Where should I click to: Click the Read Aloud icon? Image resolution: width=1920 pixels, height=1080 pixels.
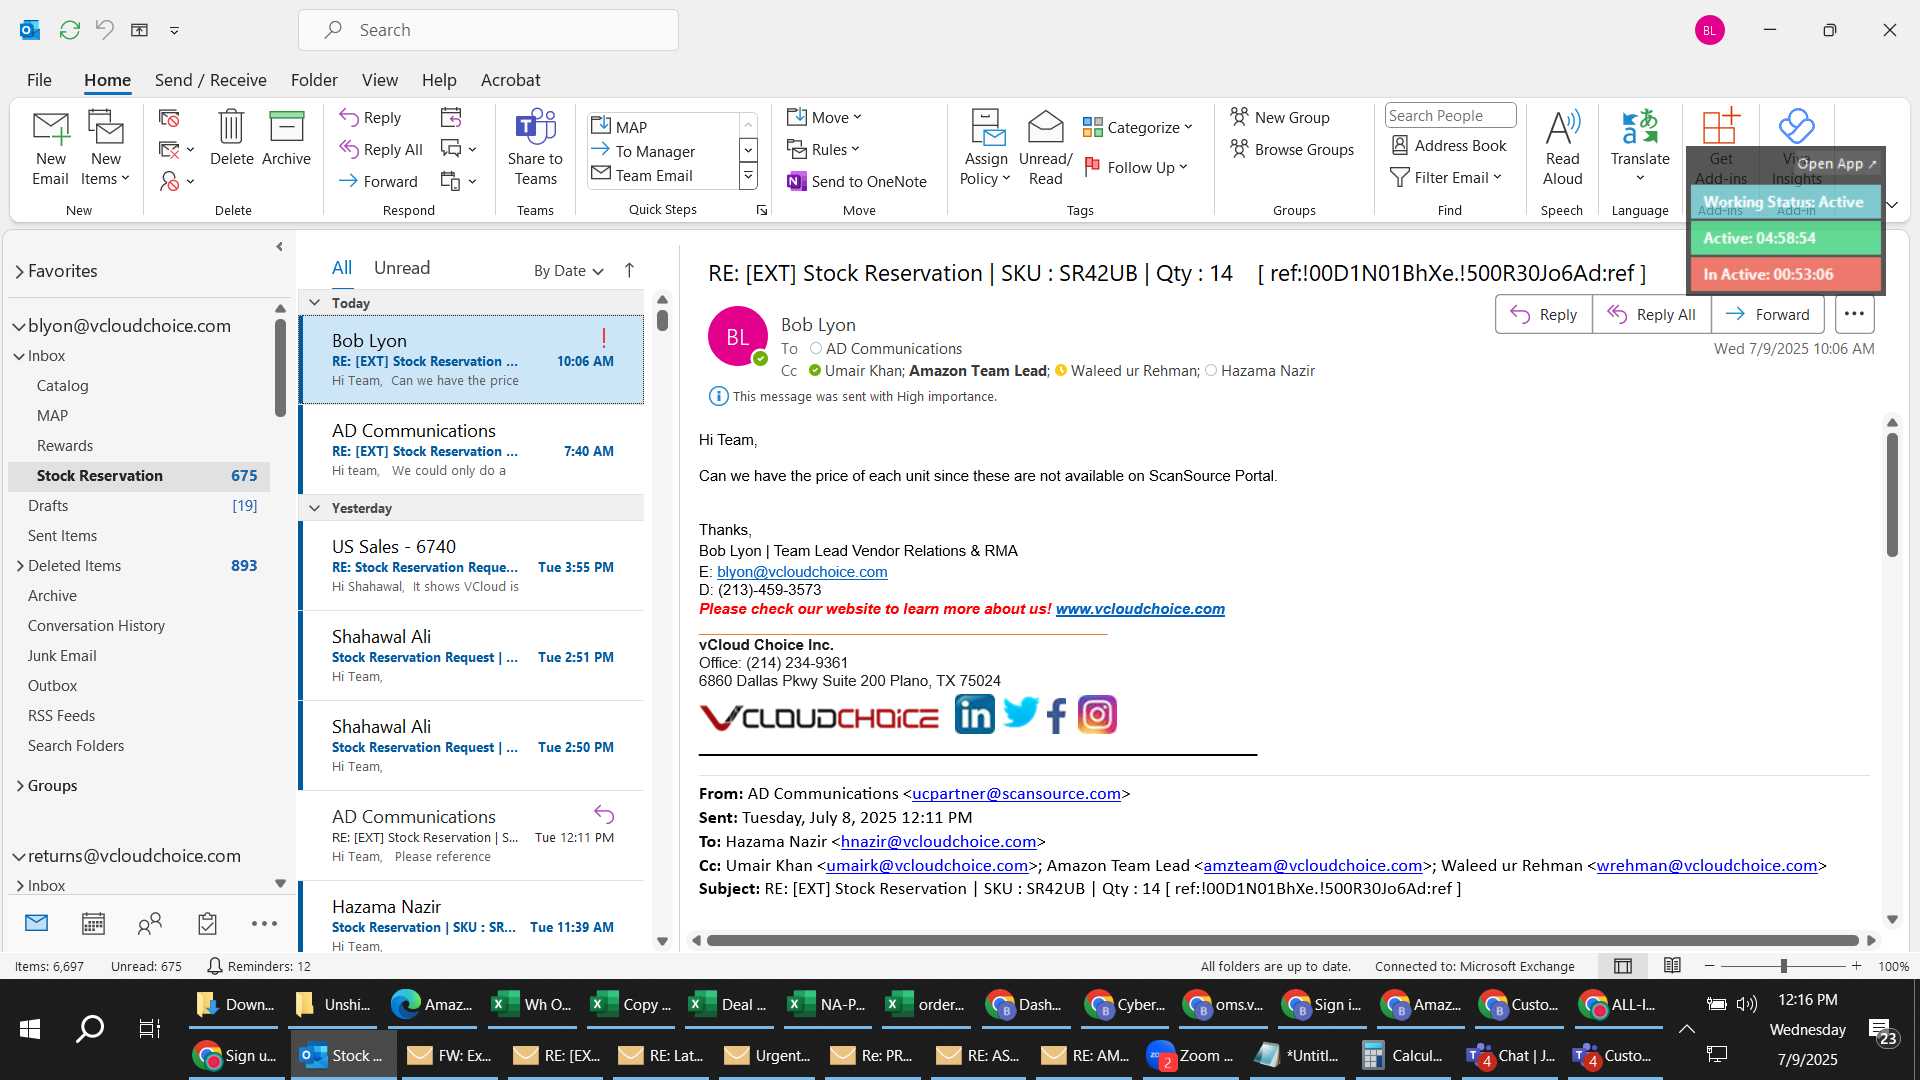(x=1562, y=148)
